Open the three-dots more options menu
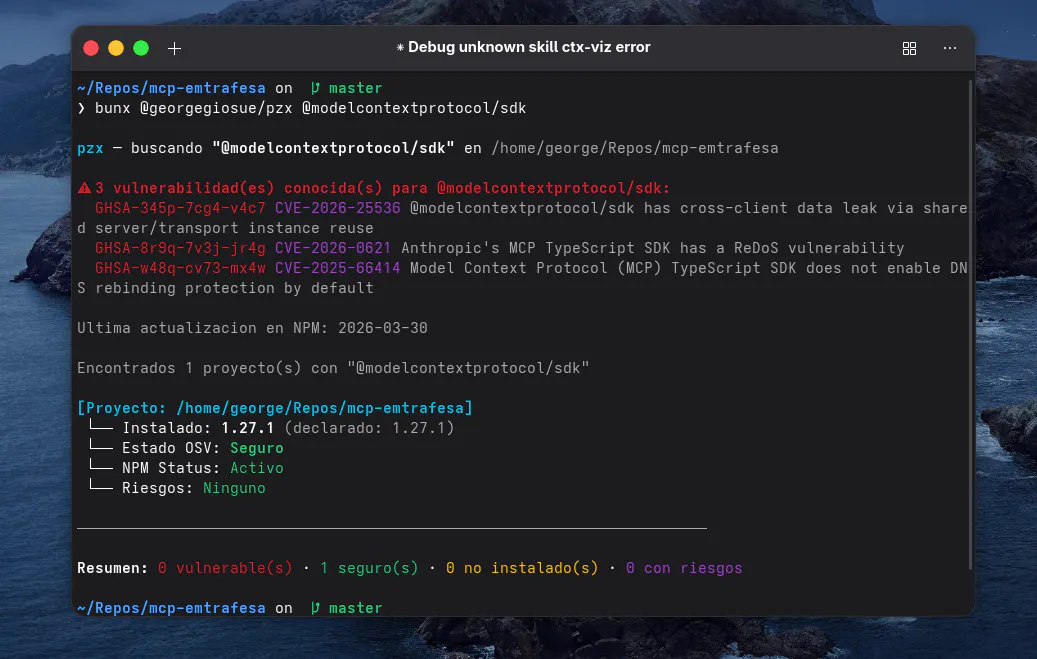 950,48
